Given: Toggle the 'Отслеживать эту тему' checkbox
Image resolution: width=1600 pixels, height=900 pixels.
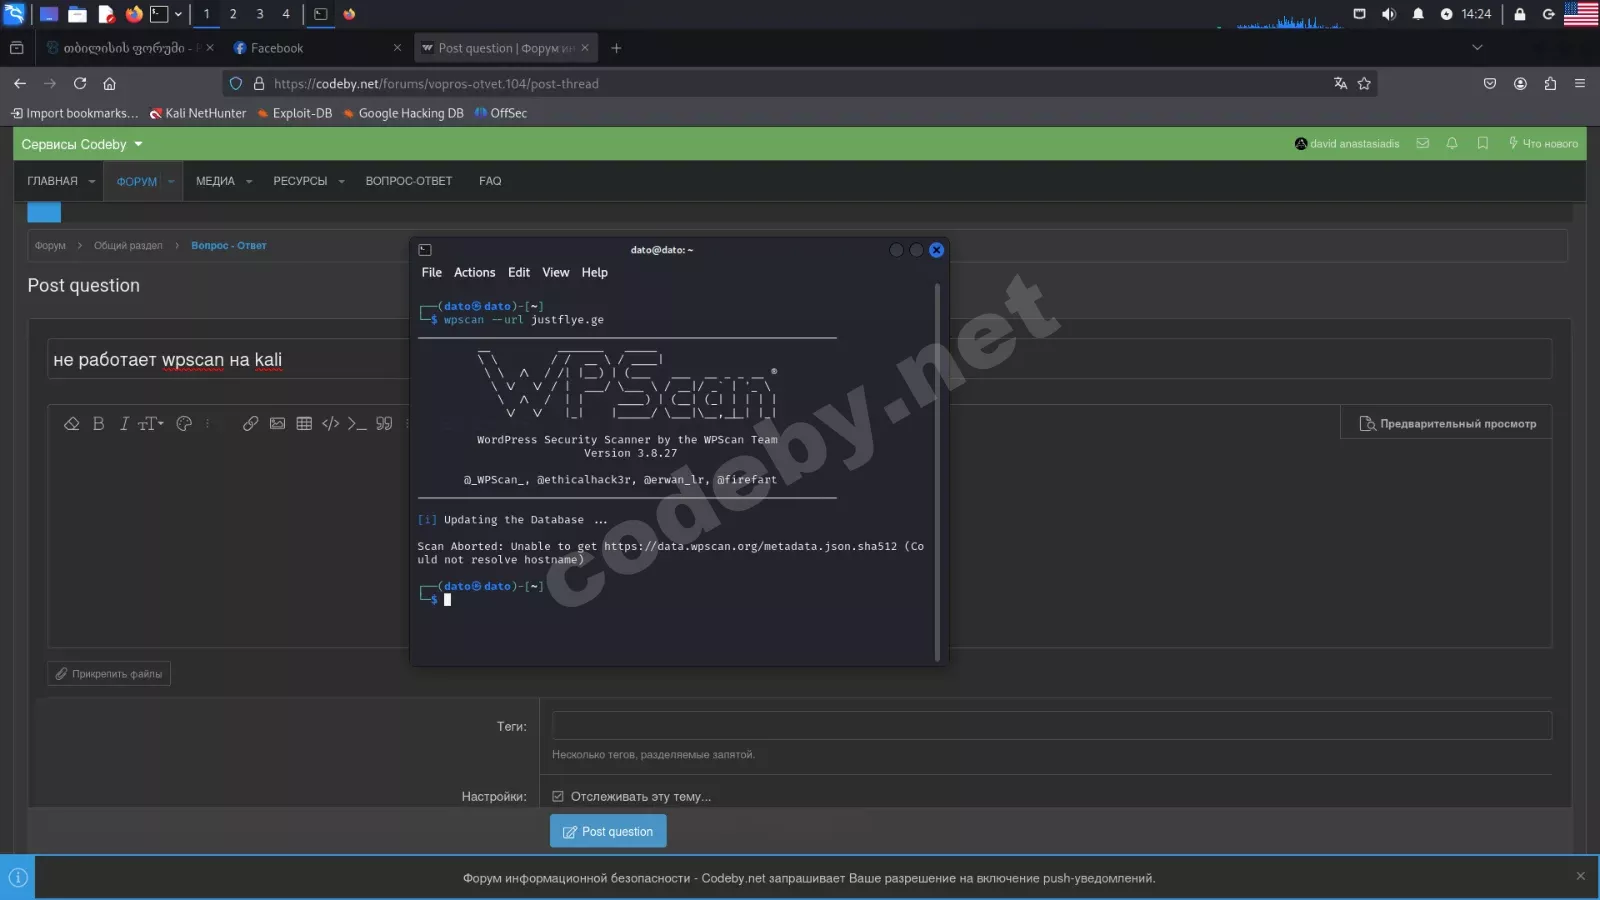Looking at the screenshot, I should 558,797.
